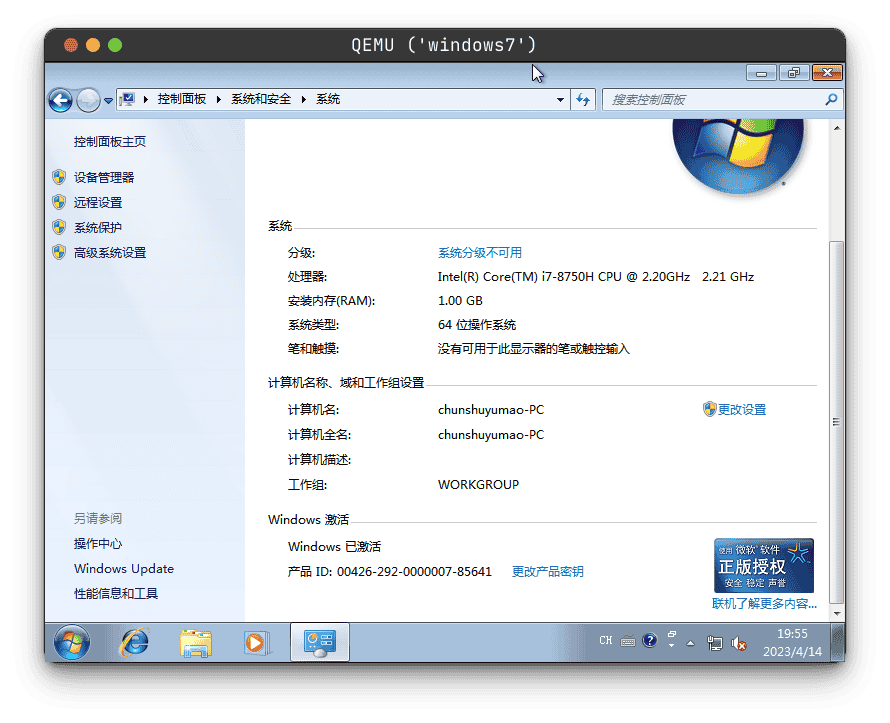Expand the arrow before 控制面板 breadcrumb
The width and height of the screenshot is (890, 723).
click(x=146, y=99)
